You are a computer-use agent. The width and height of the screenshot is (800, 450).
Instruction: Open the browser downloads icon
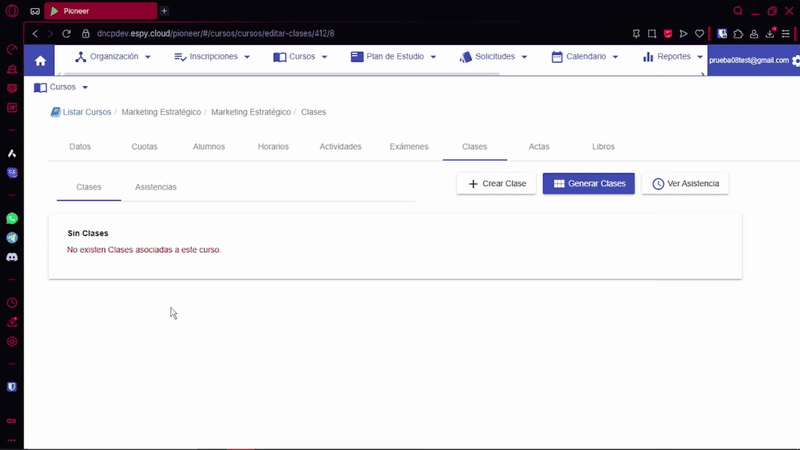769,33
